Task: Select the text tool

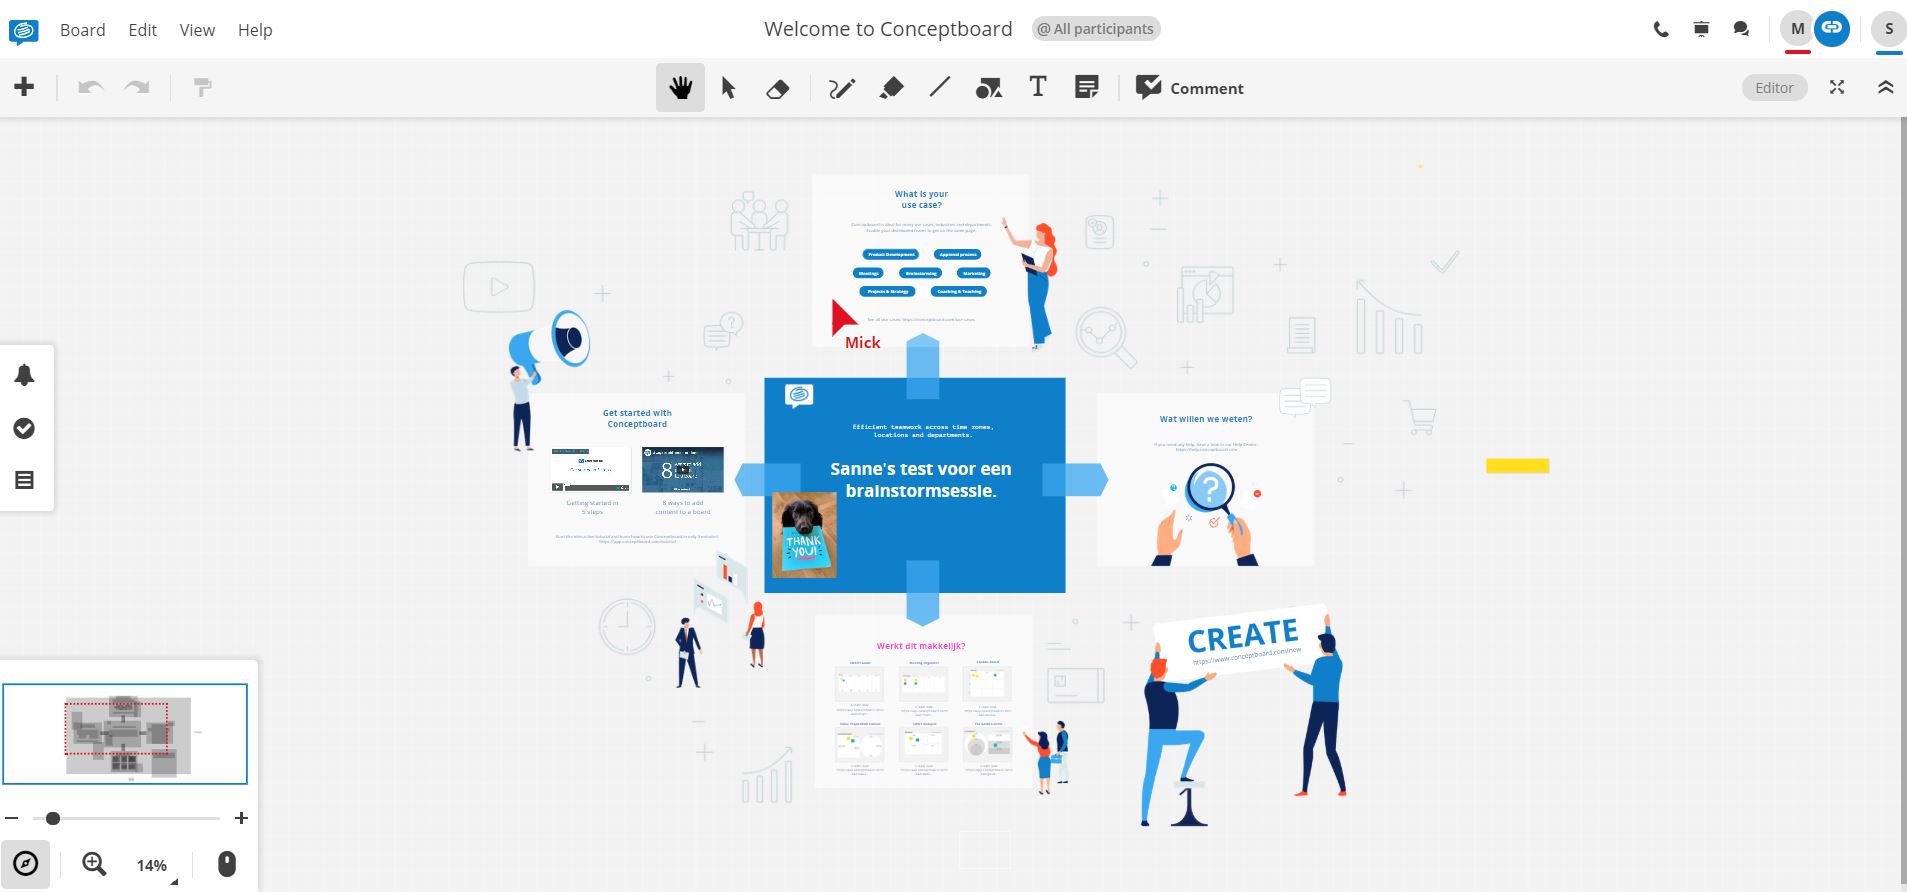Action: [1038, 87]
